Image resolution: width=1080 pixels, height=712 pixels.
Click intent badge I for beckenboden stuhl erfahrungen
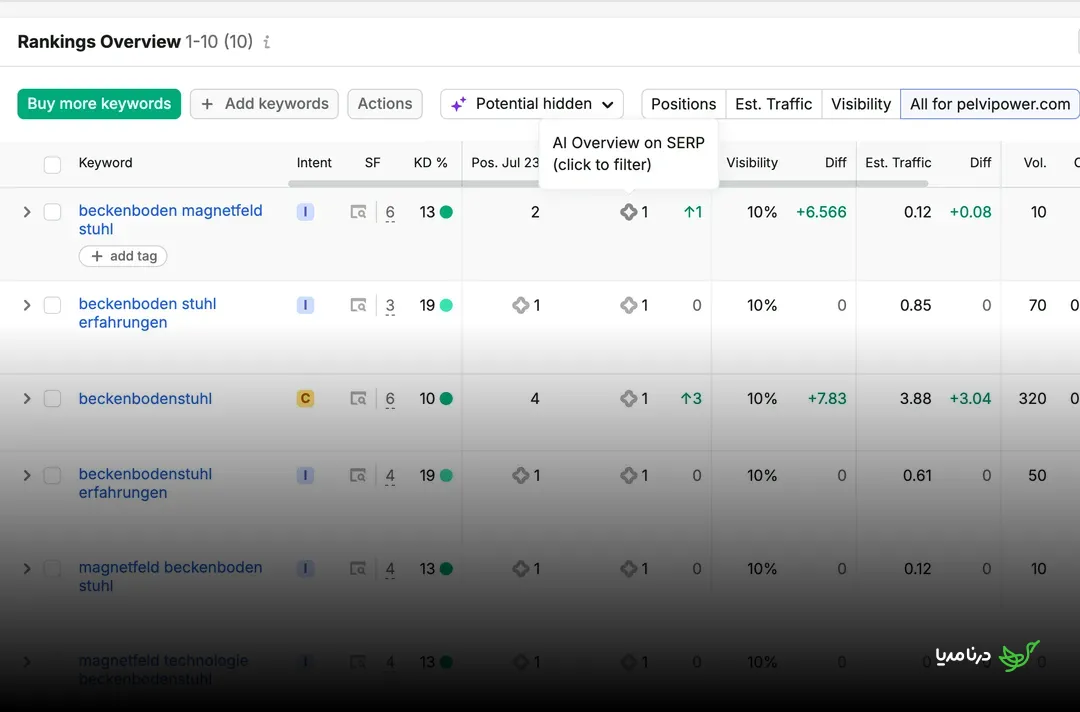pyautogui.click(x=305, y=305)
